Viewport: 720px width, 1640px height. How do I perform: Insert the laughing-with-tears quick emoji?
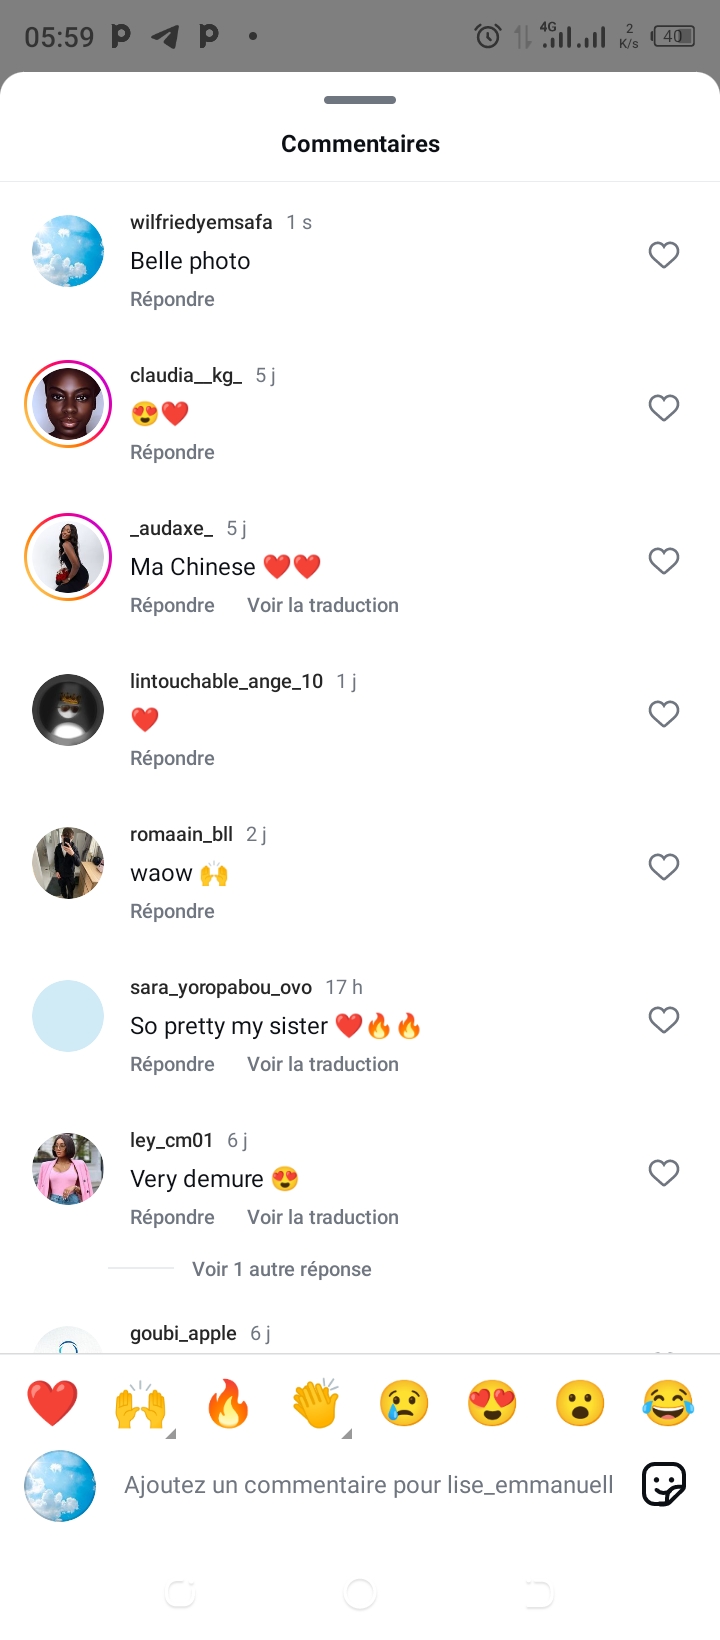click(x=668, y=1404)
